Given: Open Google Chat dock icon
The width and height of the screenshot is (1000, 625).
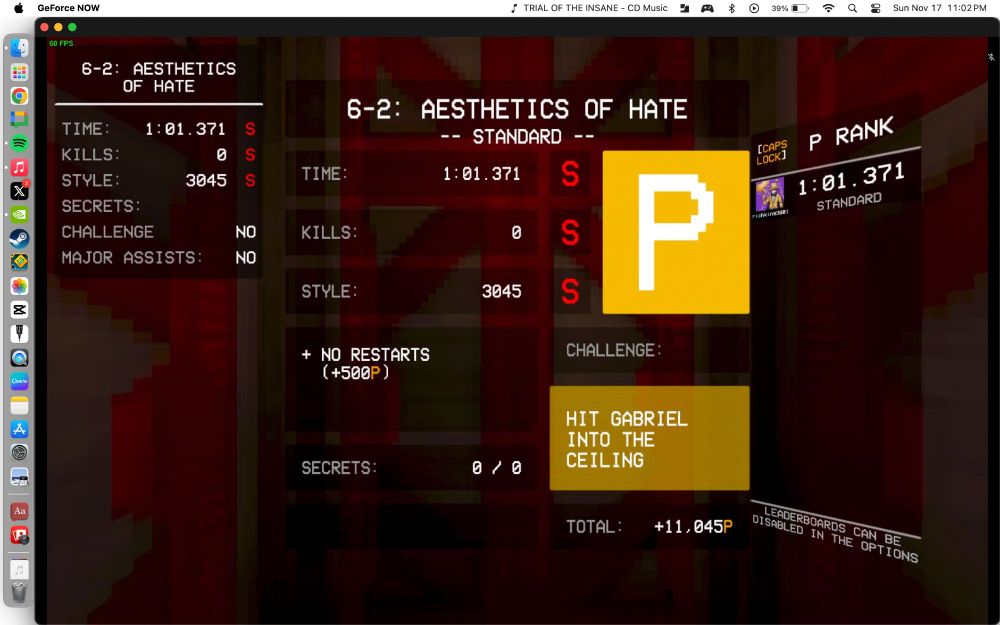Looking at the screenshot, I should pyautogui.click(x=19, y=119).
